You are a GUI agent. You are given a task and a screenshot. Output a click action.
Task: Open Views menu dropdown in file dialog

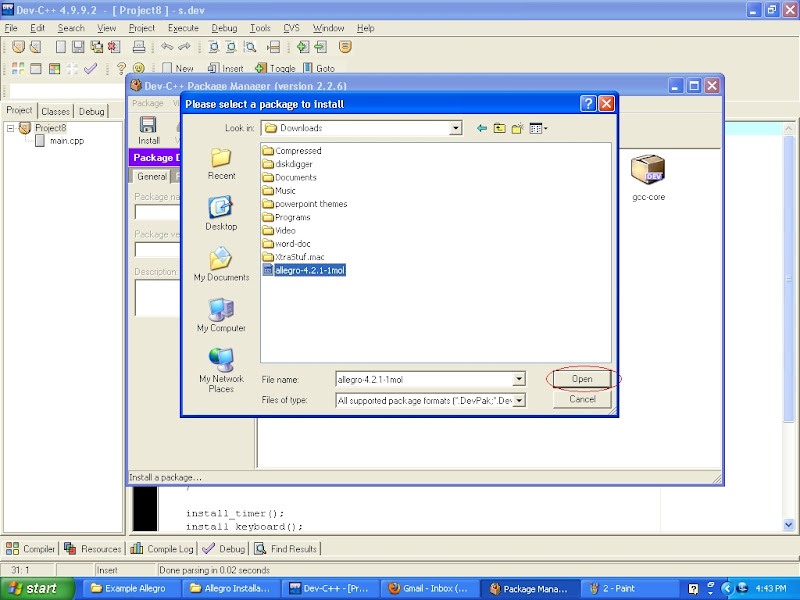tap(538, 128)
